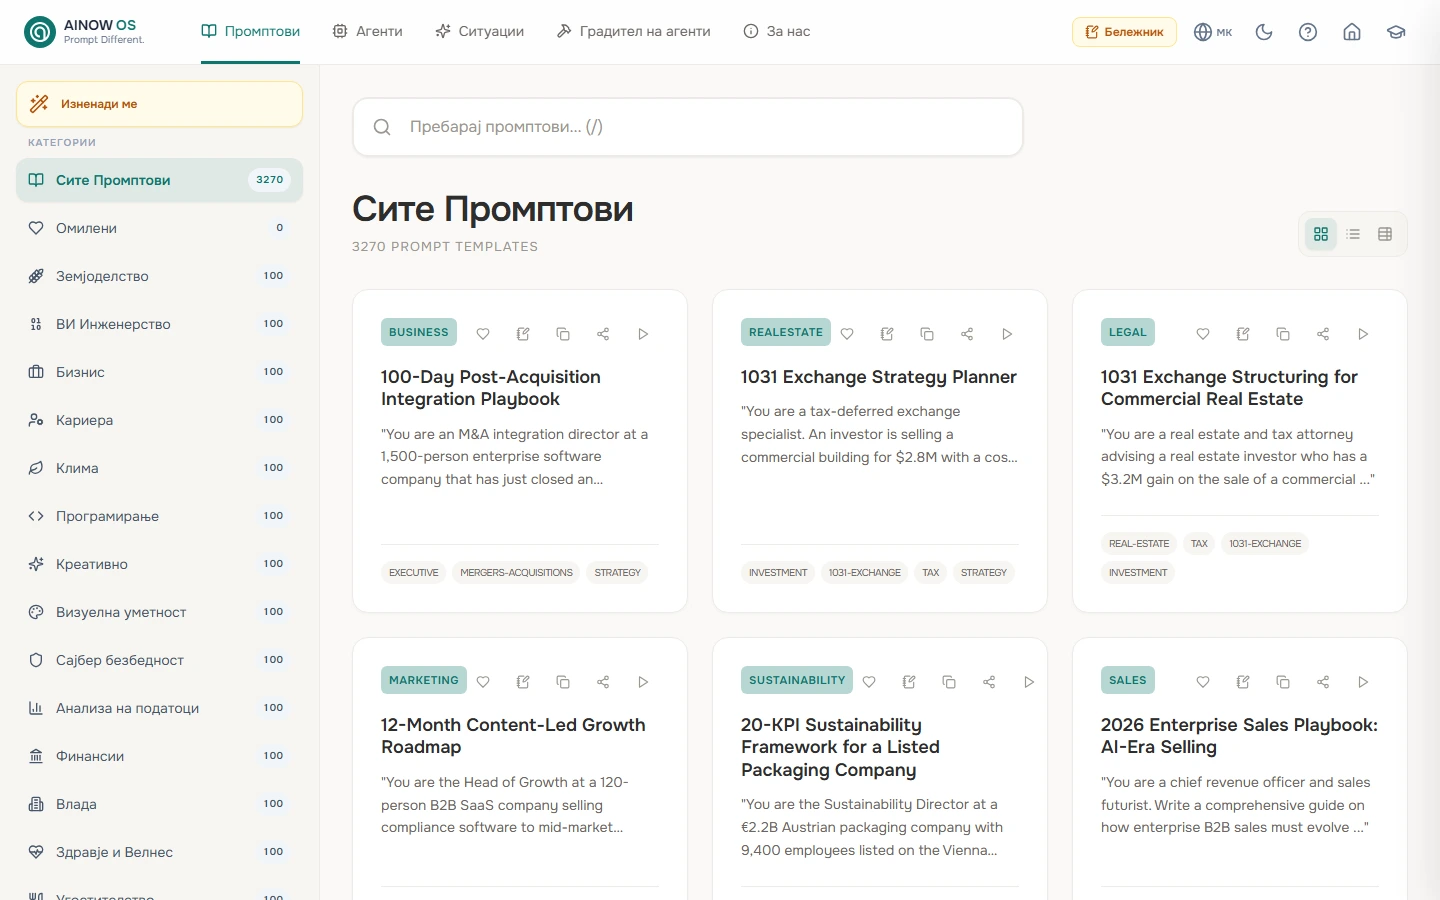The width and height of the screenshot is (1440, 900).
Task: Run the 100-Day Post-Acquisition Integration Playbook prompt
Action: (x=643, y=334)
